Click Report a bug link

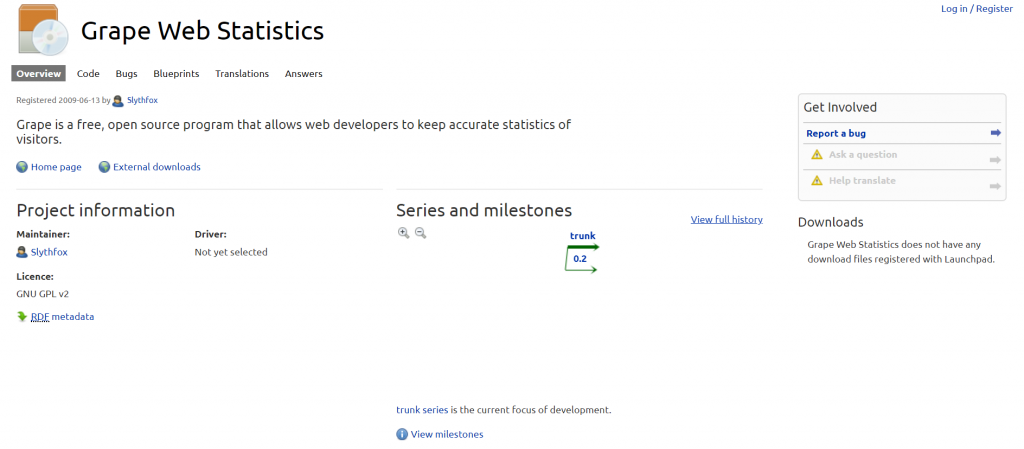(x=836, y=133)
